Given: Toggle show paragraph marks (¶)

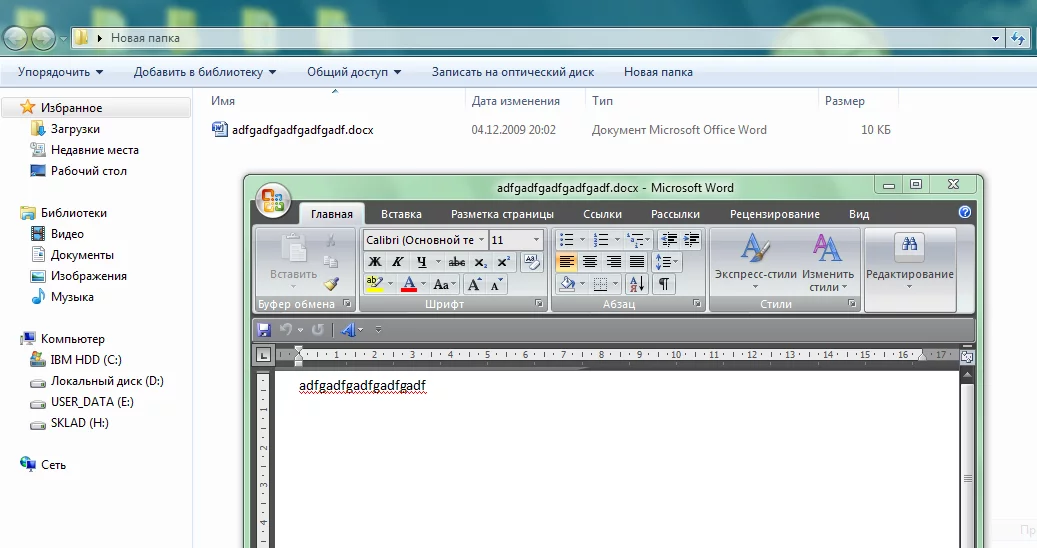Looking at the screenshot, I should [x=663, y=284].
